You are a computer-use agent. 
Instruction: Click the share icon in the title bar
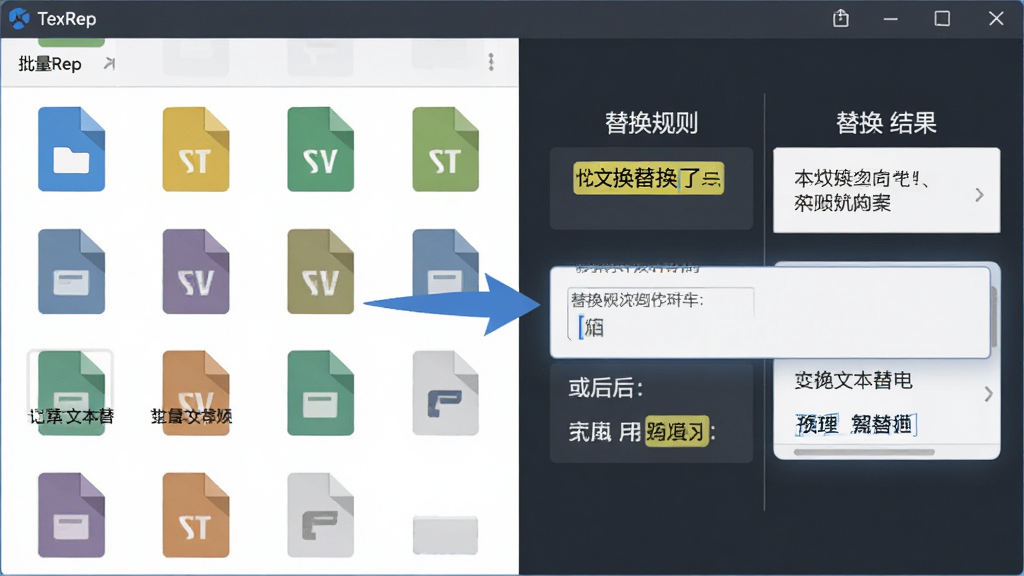coord(841,18)
